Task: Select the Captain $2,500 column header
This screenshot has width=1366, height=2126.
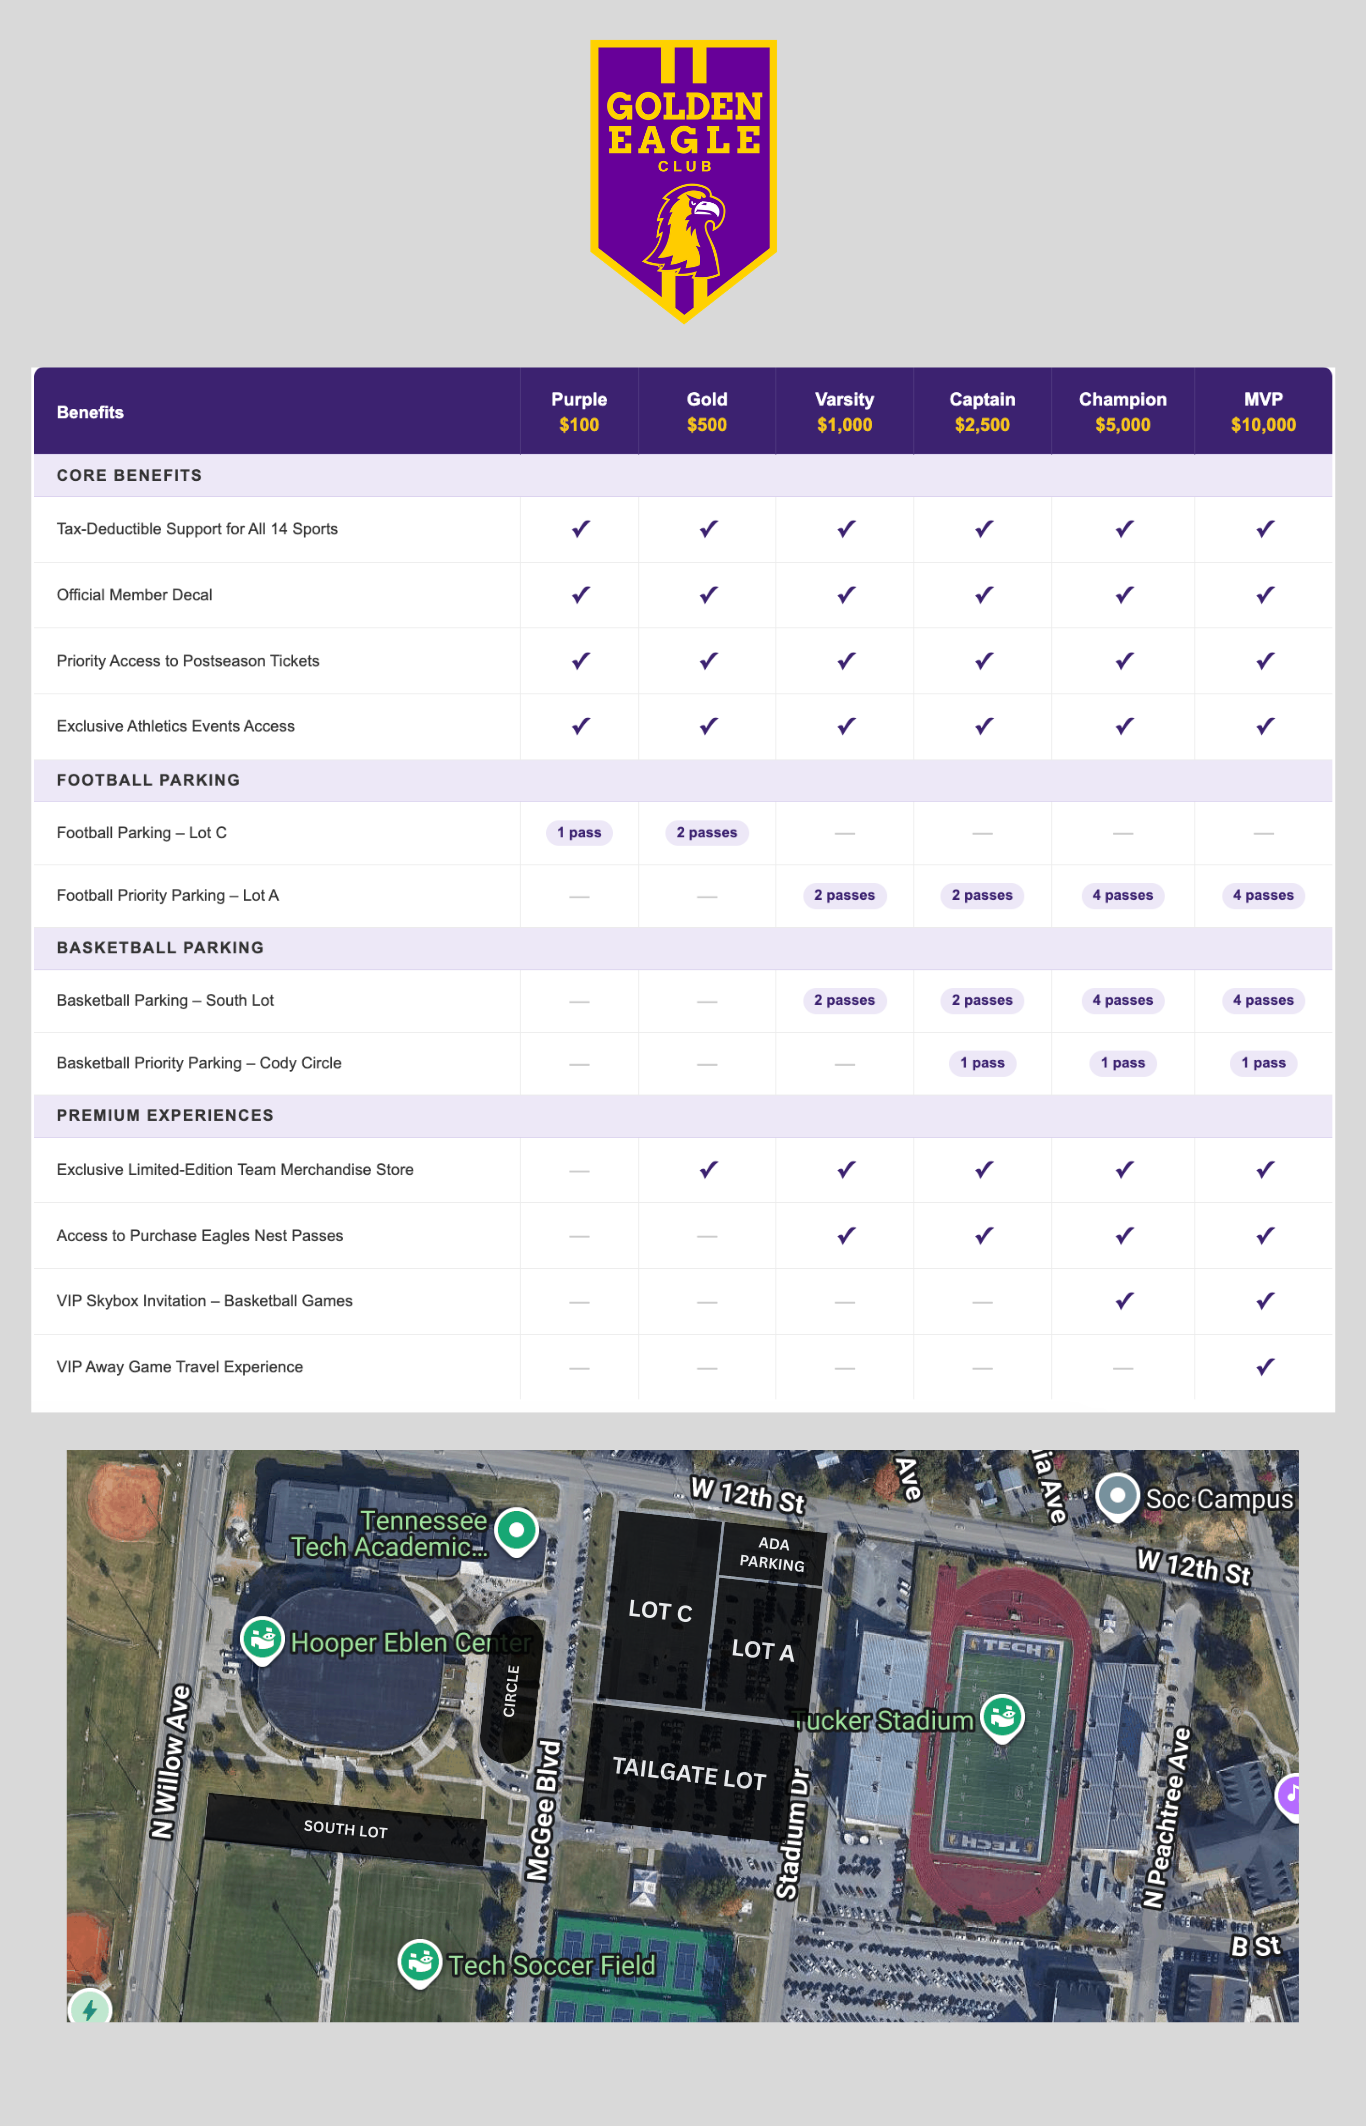Action: [982, 411]
